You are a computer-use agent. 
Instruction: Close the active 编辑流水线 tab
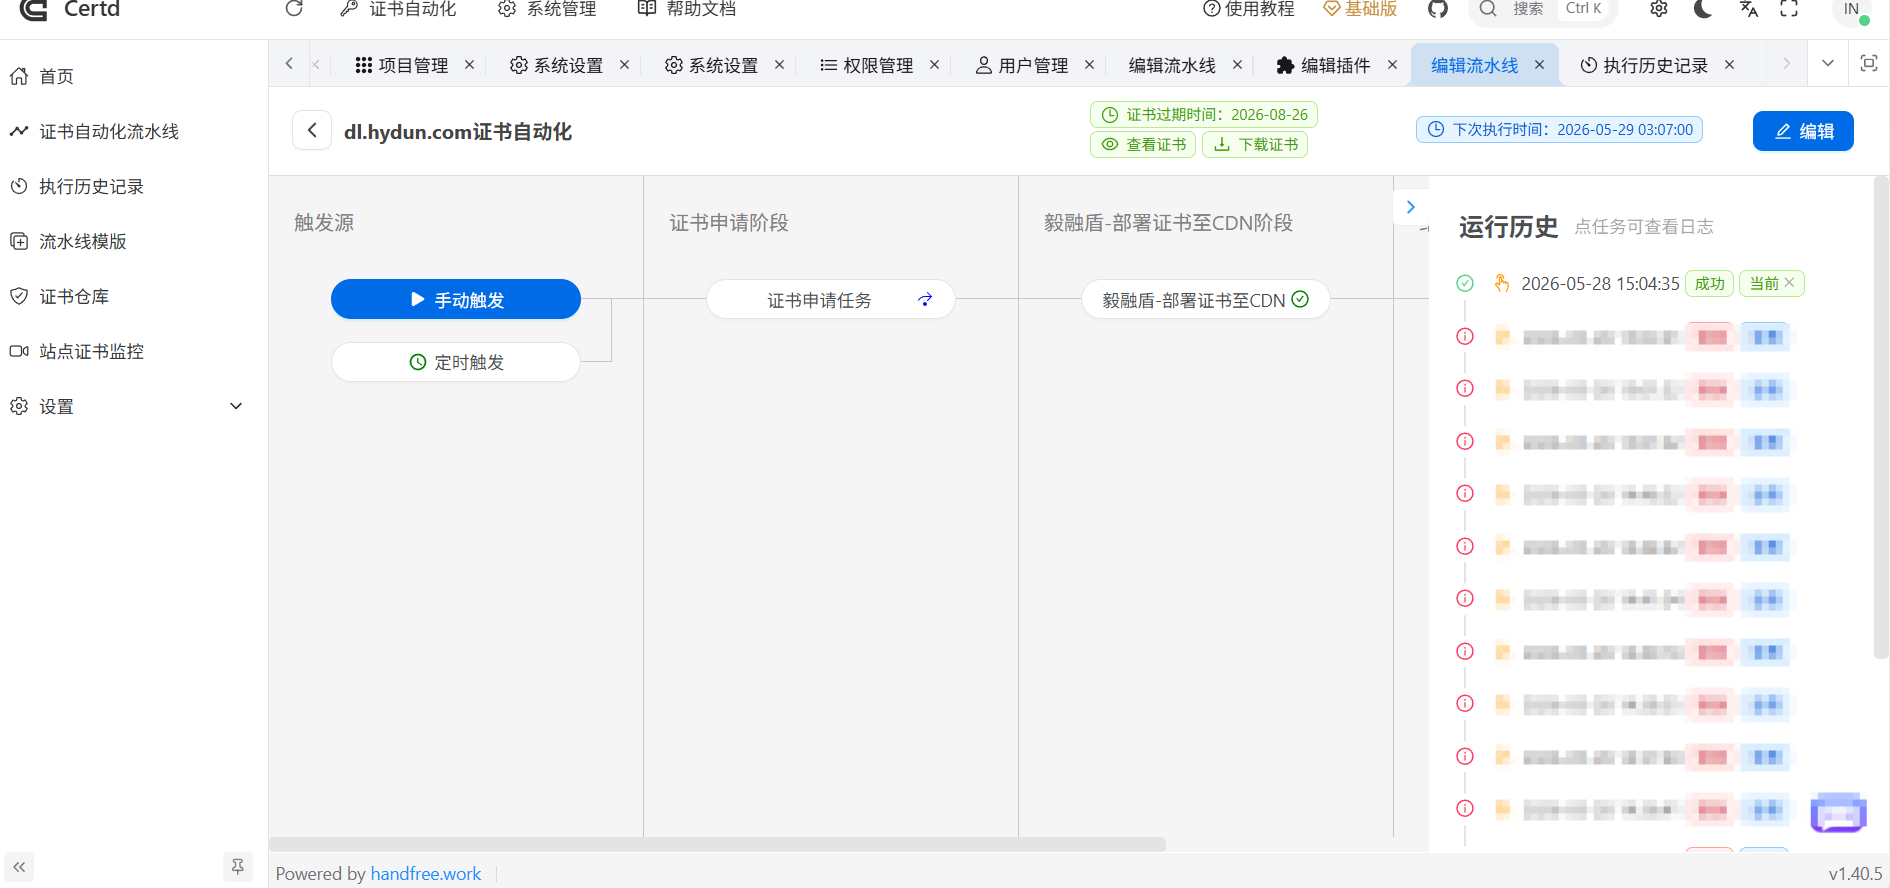[x=1540, y=65]
